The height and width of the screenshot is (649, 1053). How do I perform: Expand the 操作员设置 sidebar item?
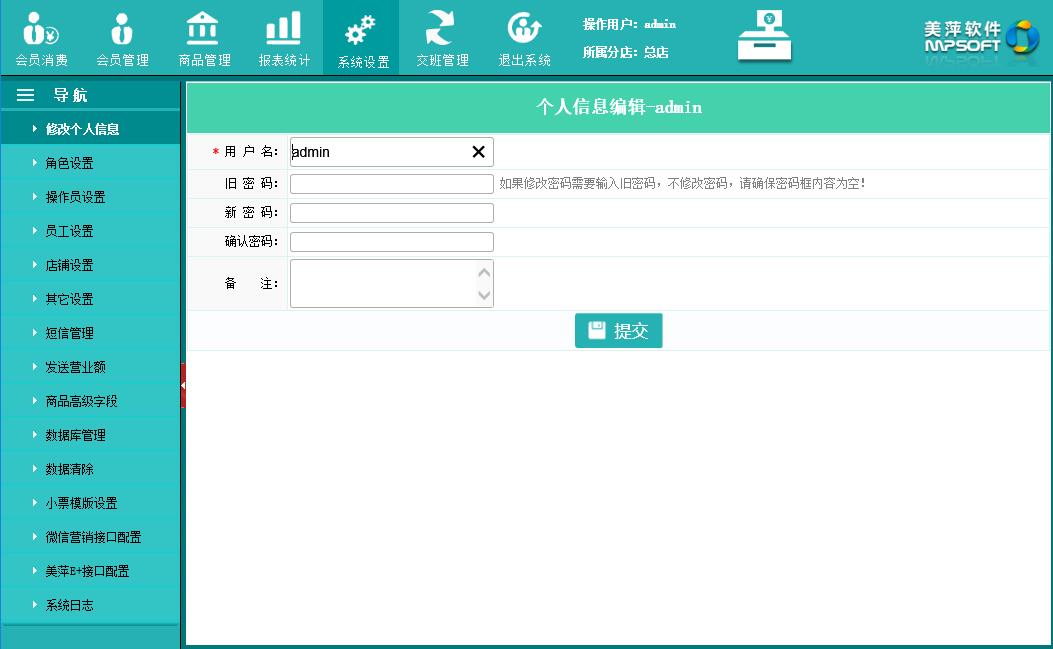[x=75, y=197]
